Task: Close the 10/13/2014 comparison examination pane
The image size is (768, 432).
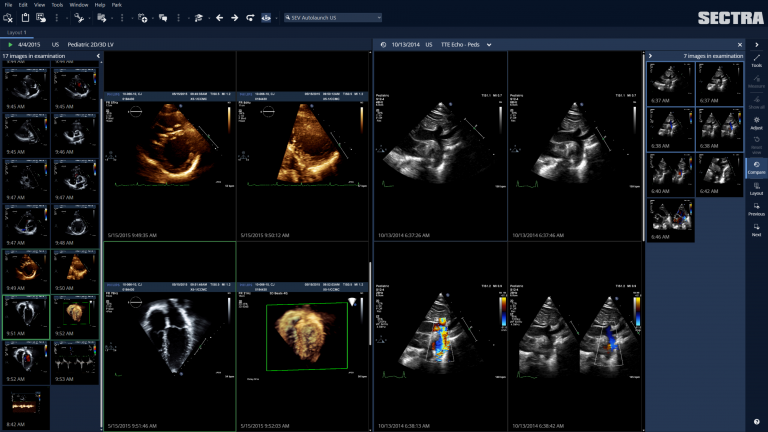Action: coord(740,45)
